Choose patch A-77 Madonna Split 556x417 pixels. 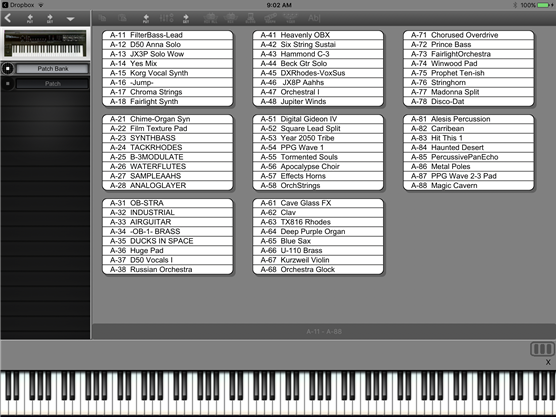[x=468, y=92]
